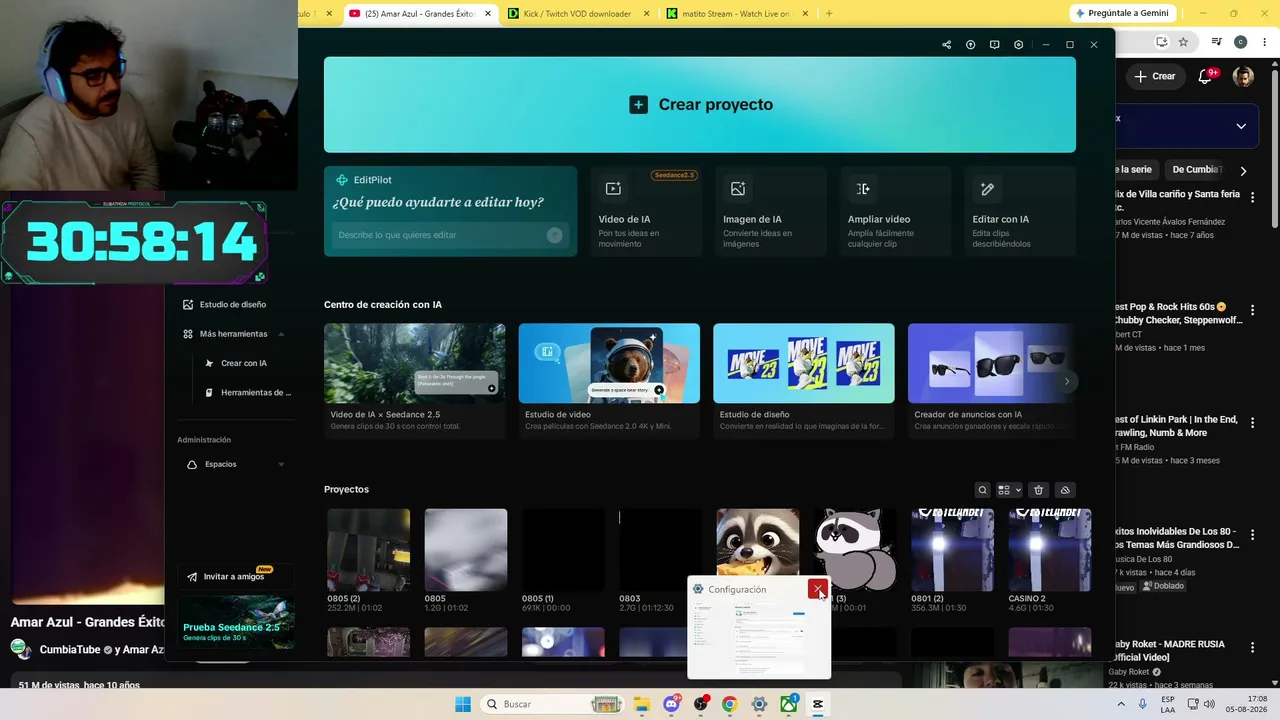Open the upload icon in CapCut's title bar
The width and height of the screenshot is (1280, 720).
[x=970, y=45]
